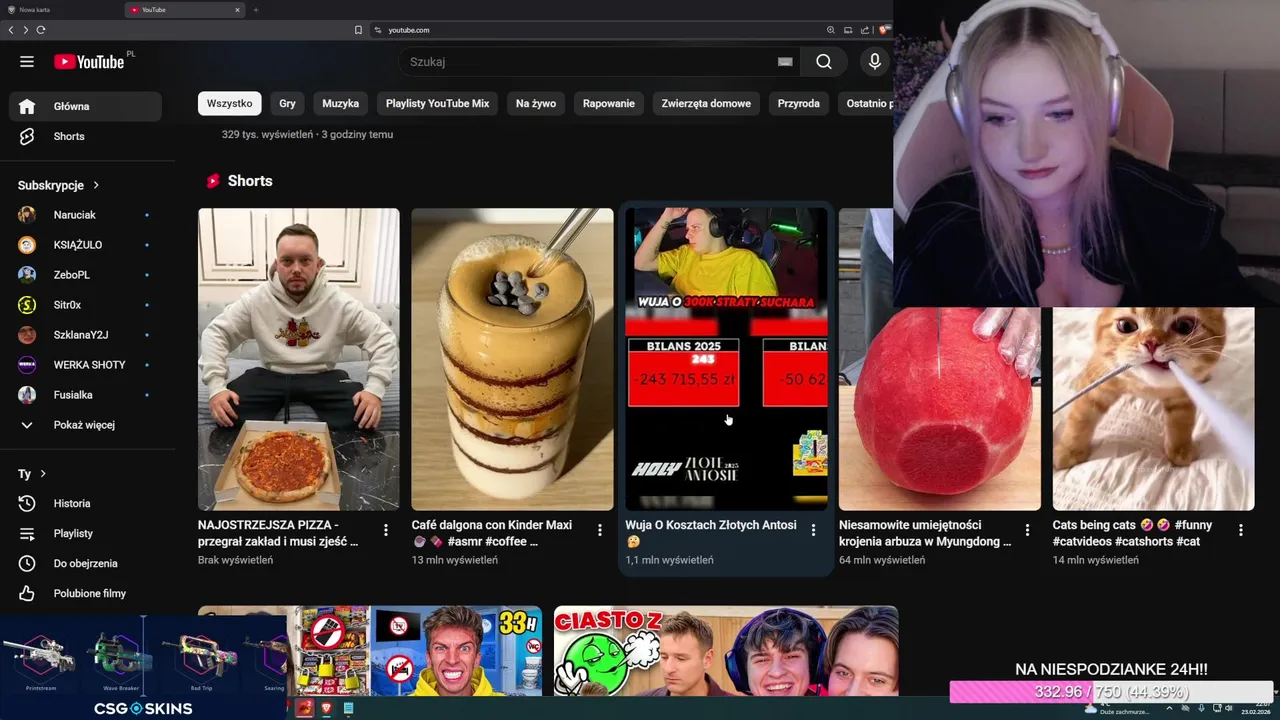This screenshot has width=1280, height=720.
Task: Close the YouTube browser tab
Action: (237, 10)
